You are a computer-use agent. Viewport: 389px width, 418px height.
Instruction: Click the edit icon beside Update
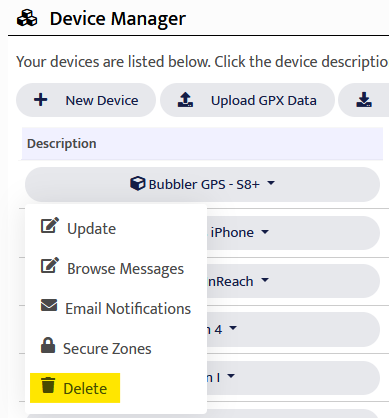[50, 225]
